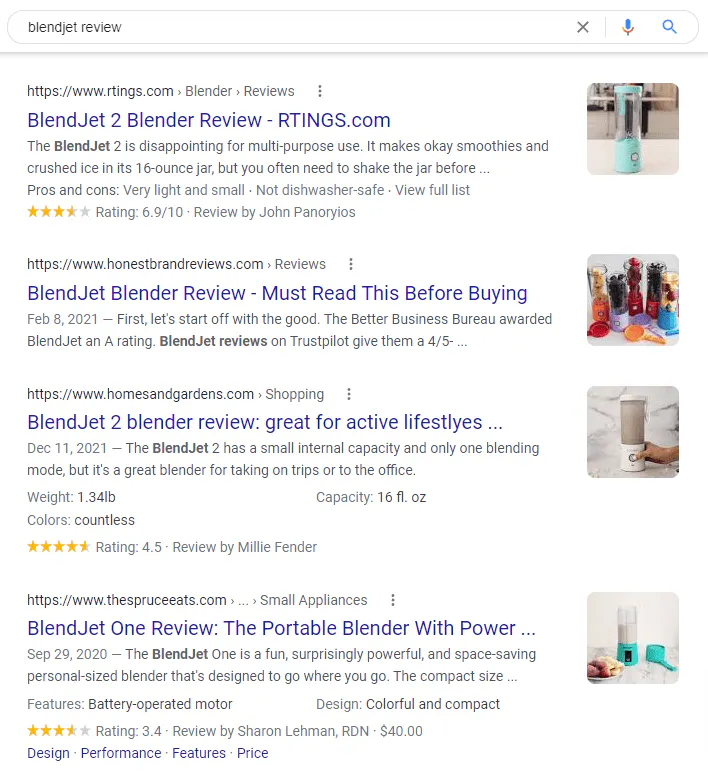
Task: Jump to the Design section sitelink
Action: tap(48, 753)
